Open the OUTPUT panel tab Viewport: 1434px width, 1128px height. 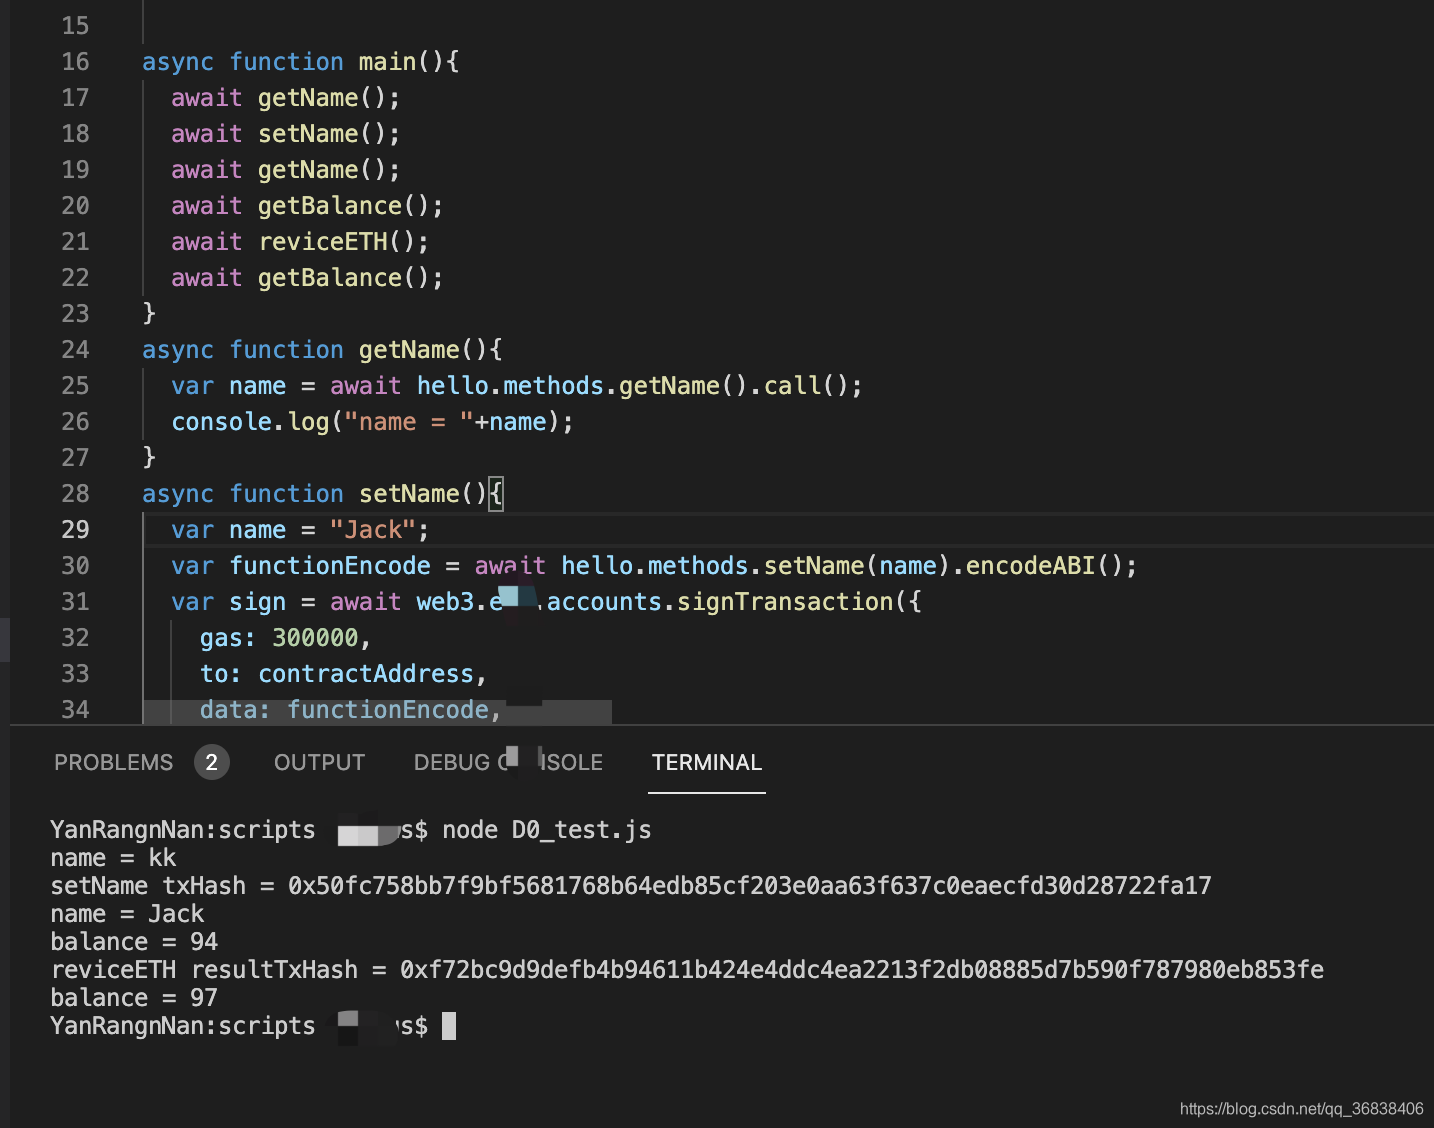[319, 762]
